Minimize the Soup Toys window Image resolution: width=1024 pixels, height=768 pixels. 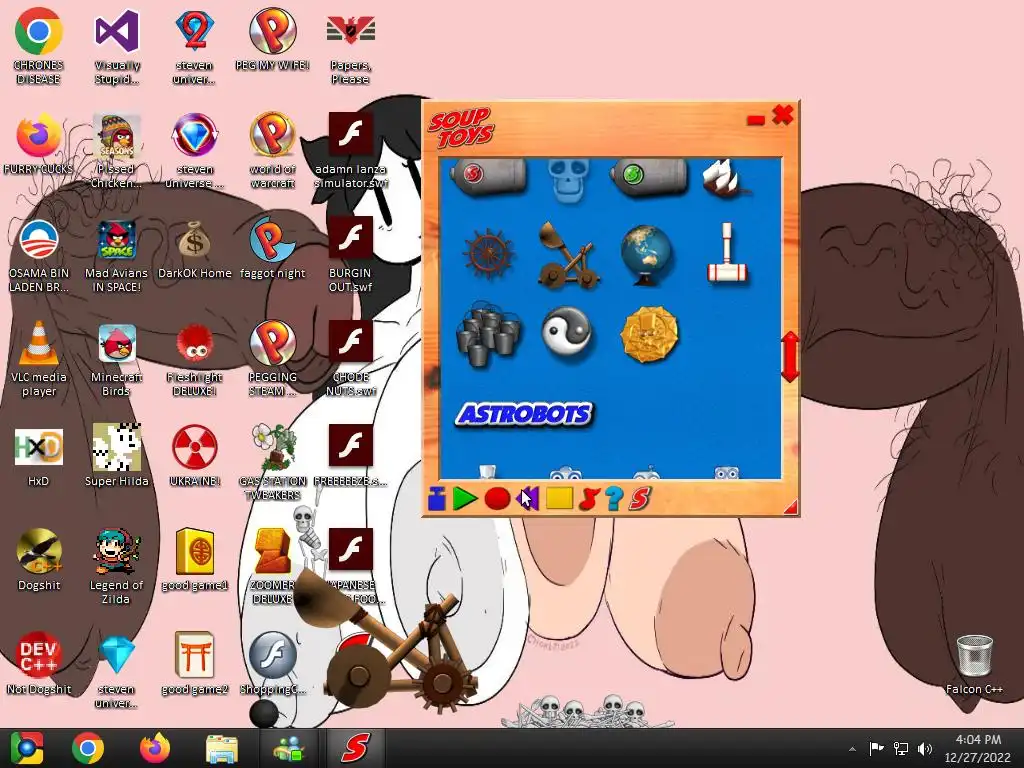click(x=756, y=120)
